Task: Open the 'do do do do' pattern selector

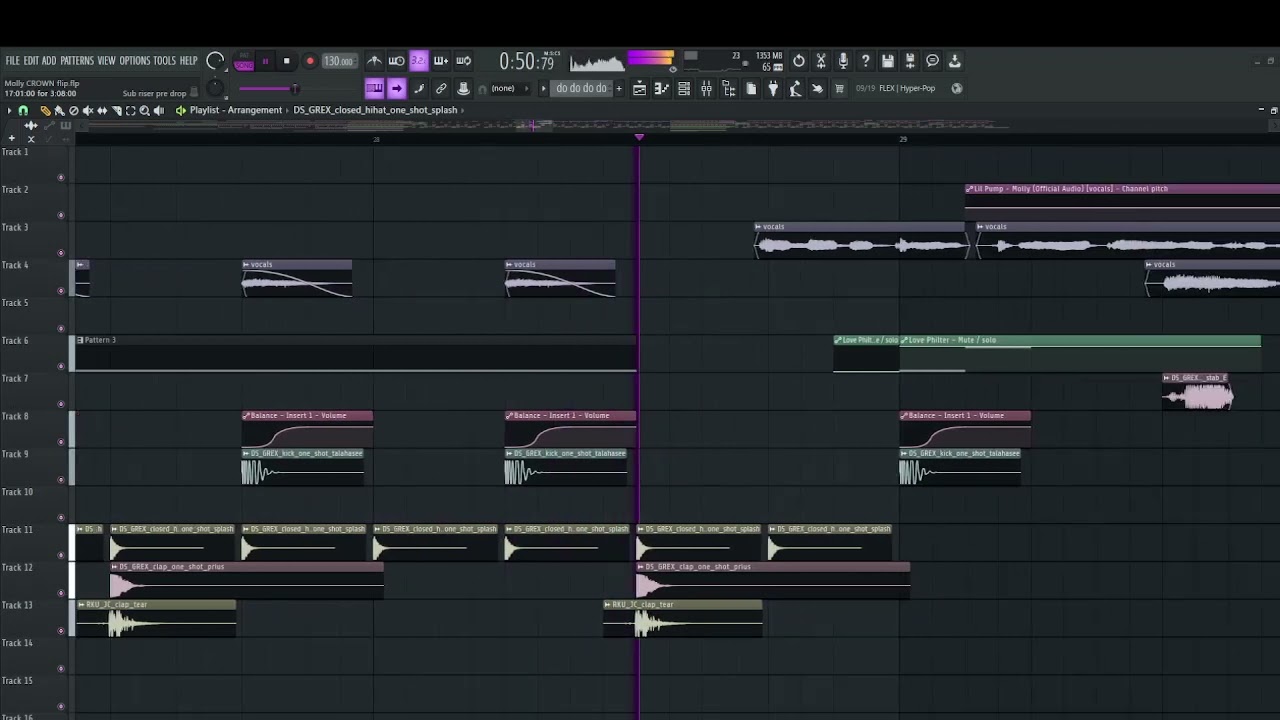Action: tap(581, 88)
